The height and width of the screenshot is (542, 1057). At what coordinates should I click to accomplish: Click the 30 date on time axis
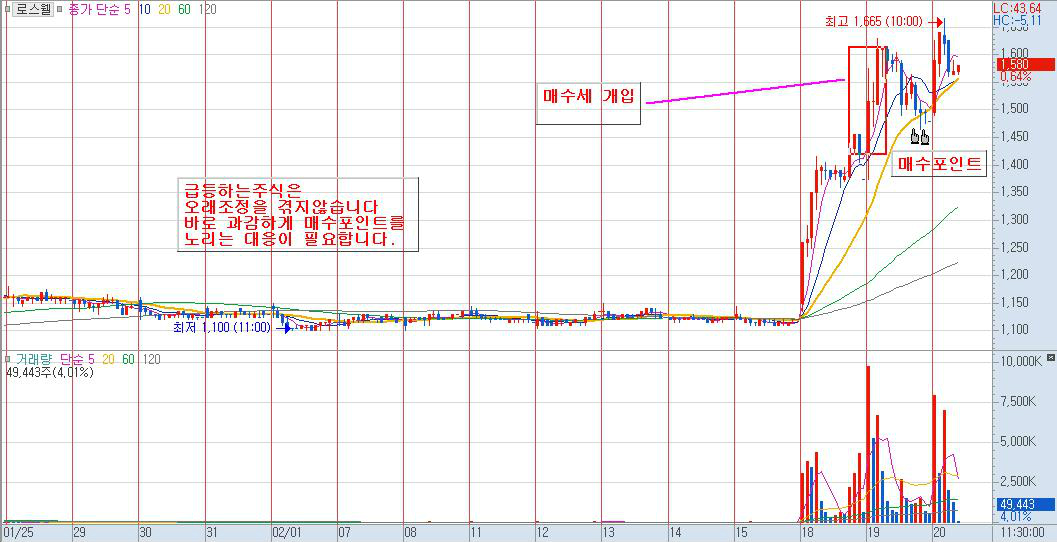(x=146, y=533)
